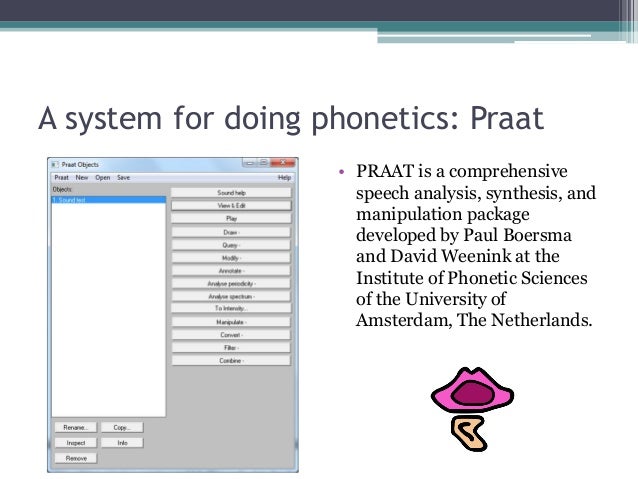
Task: Click the Praat Objects window title icon
Action: [x=55, y=164]
